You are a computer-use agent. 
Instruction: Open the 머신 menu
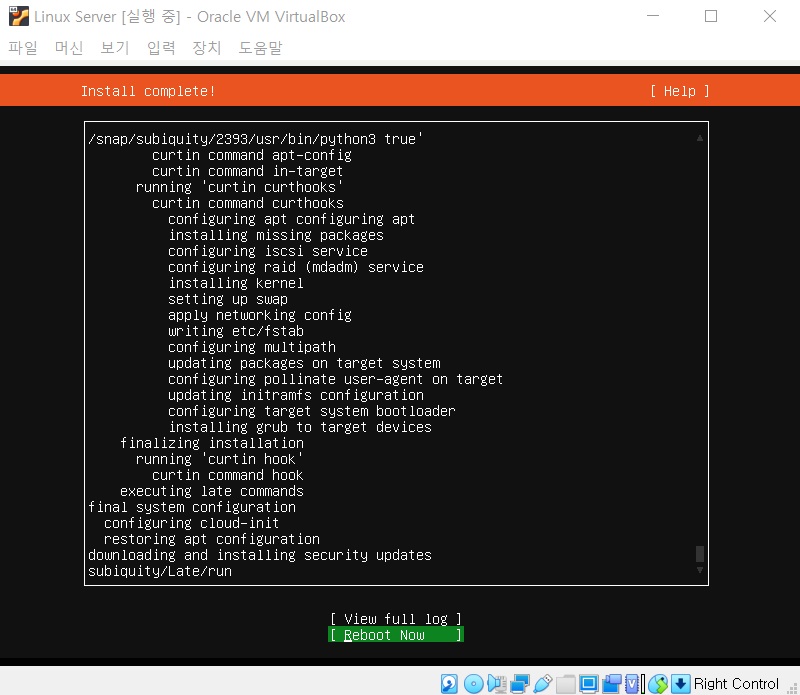click(x=69, y=48)
